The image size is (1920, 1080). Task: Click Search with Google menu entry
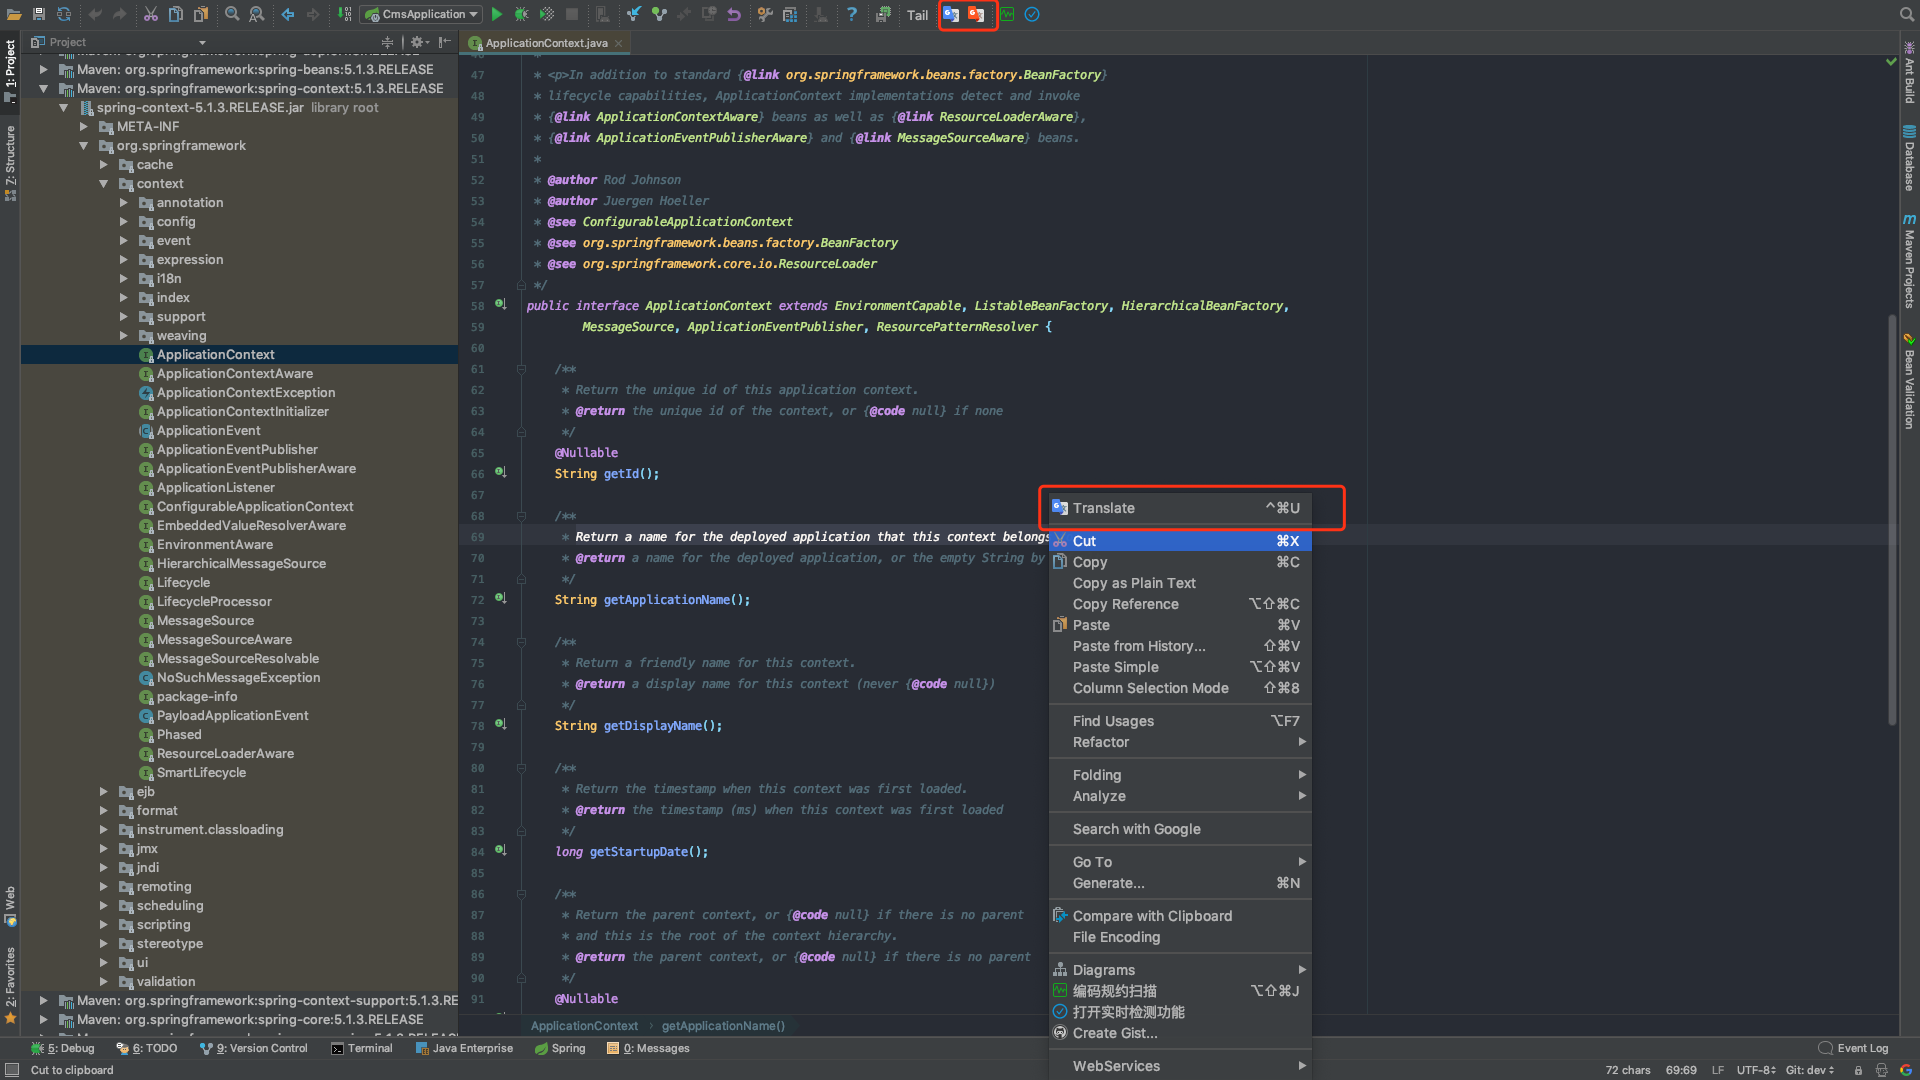coord(1136,829)
